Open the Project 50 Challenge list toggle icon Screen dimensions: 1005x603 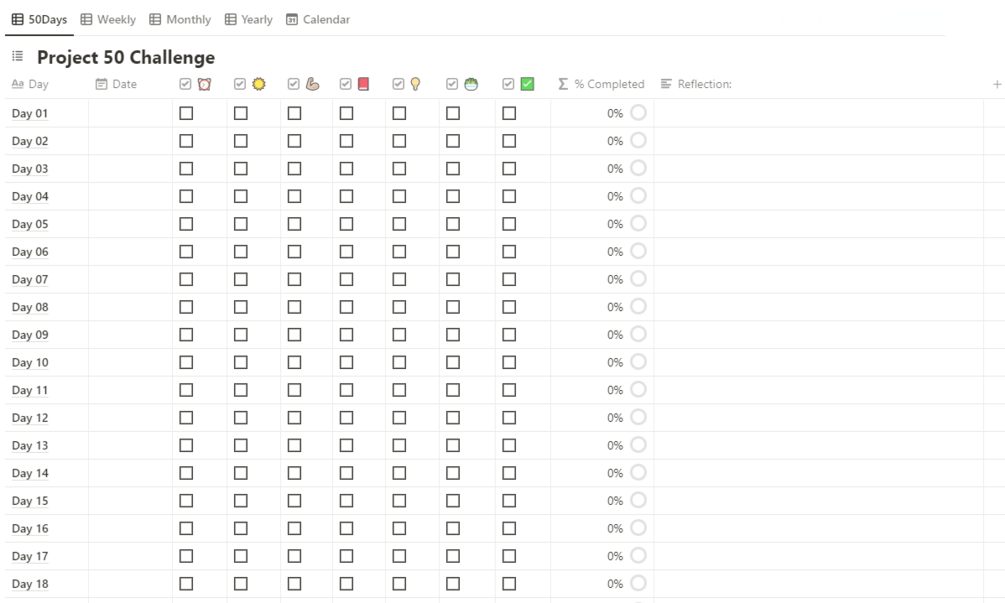(x=18, y=57)
